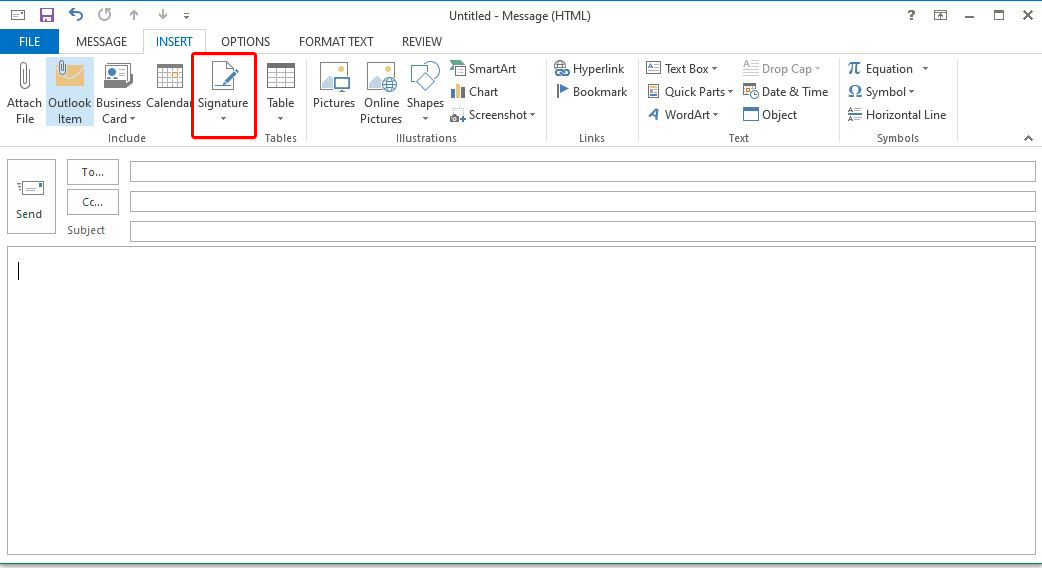Image resolution: width=1042 pixels, height=568 pixels.
Task: Click into the Subject field
Action: [x=582, y=231]
